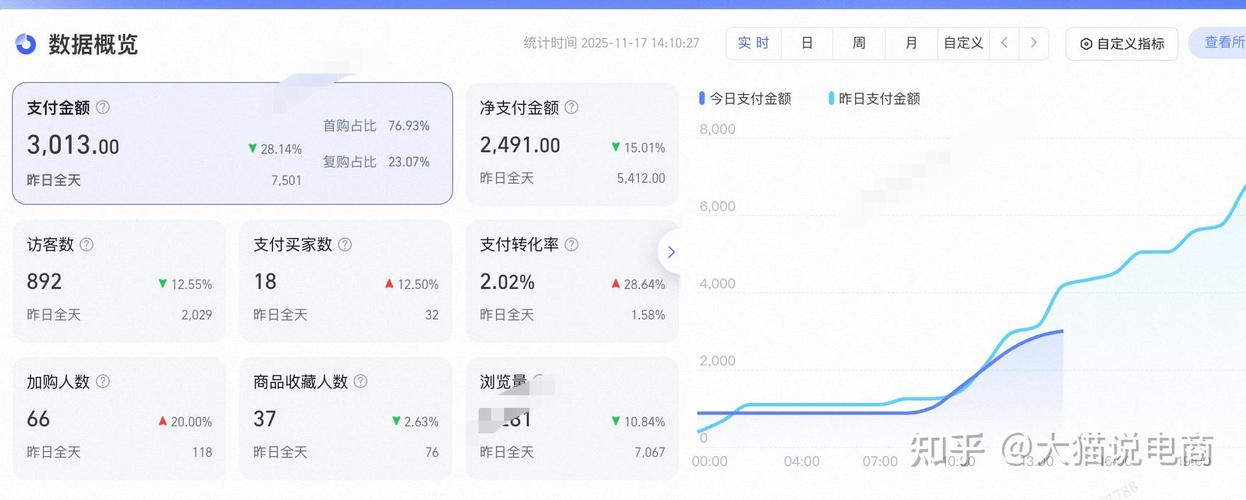Click the 10.84% decrease indicator
Image resolution: width=1246 pixels, height=500 pixels.
(638, 421)
